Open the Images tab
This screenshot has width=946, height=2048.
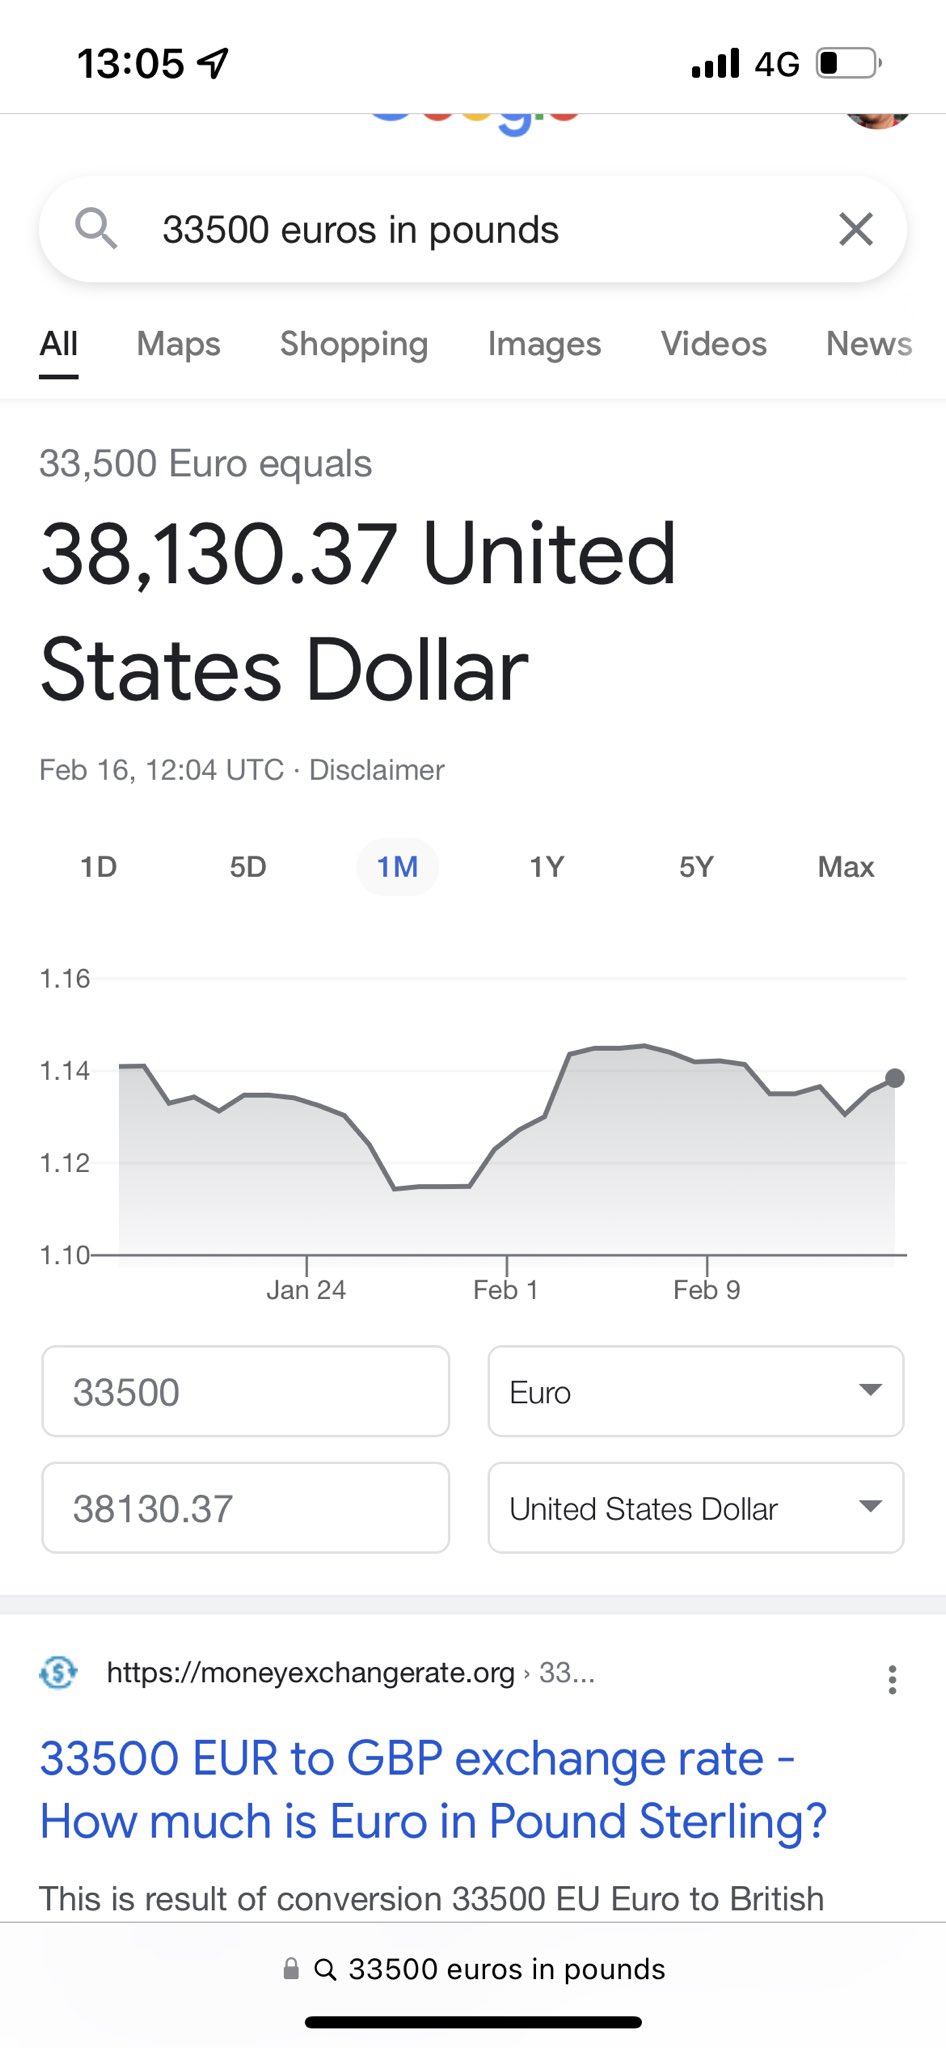544,344
